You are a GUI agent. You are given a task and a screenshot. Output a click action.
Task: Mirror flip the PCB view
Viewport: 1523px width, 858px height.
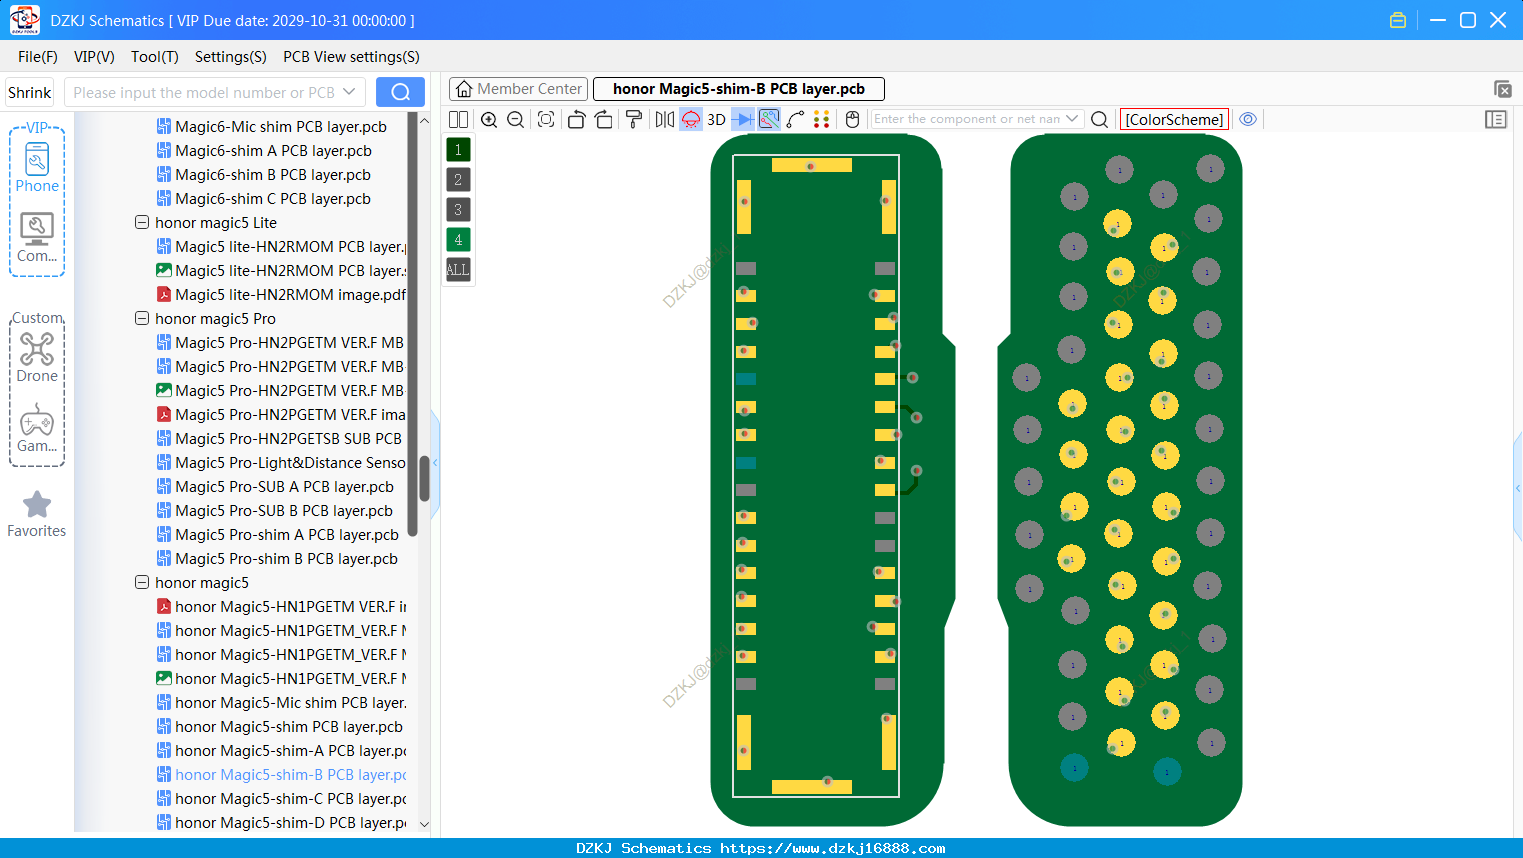tap(665, 119)
